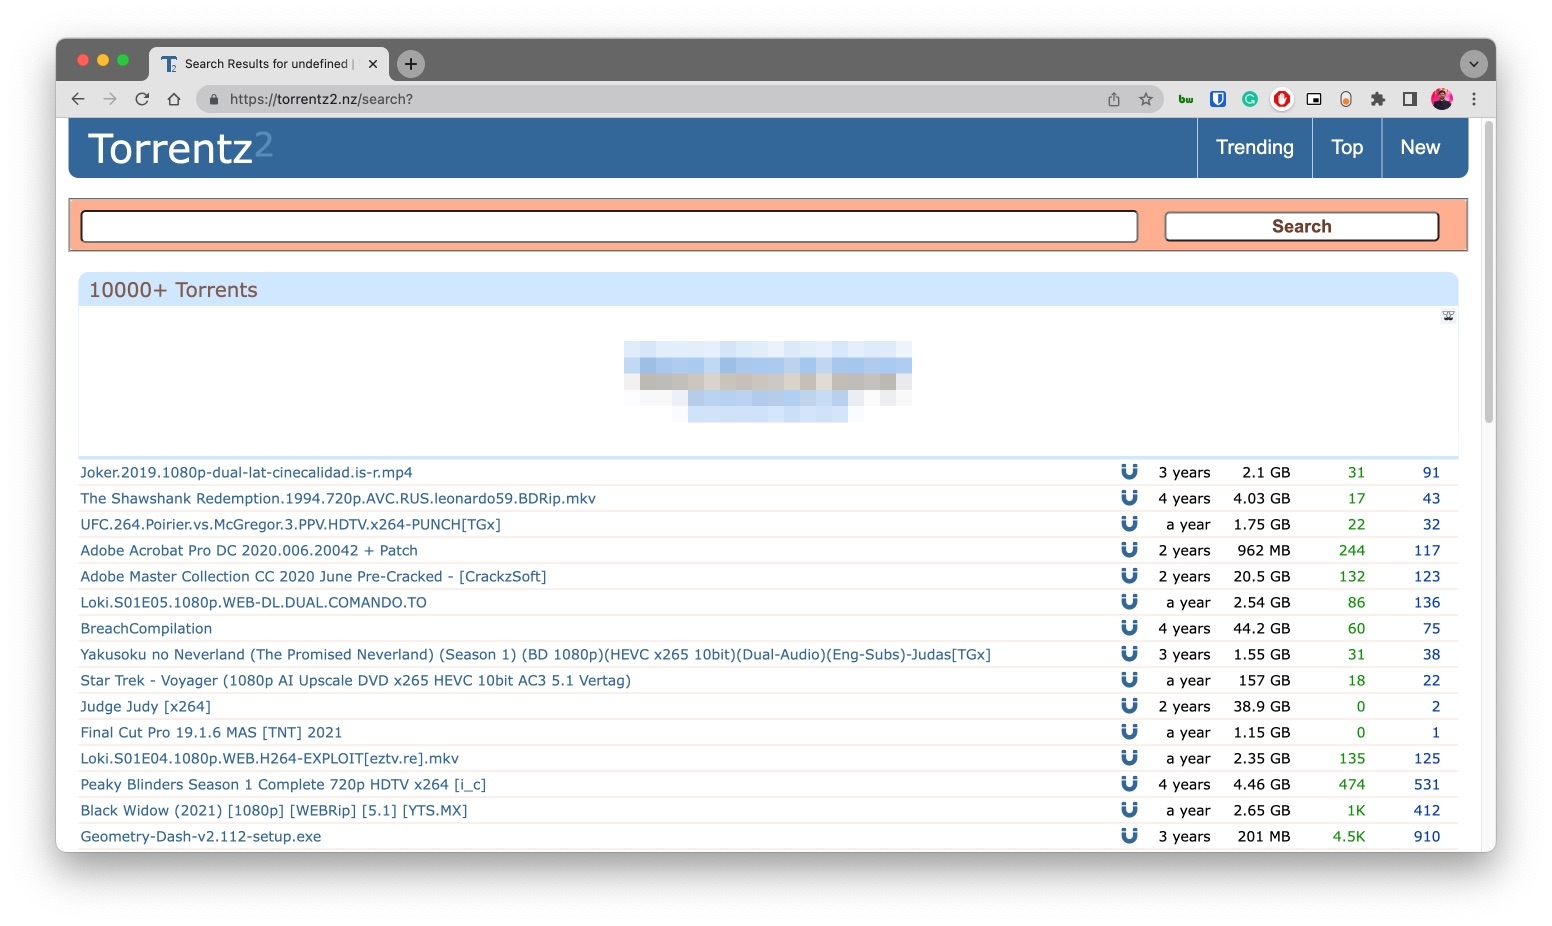
Task: Click inside the torrent search input field
Action: (609, 226)
